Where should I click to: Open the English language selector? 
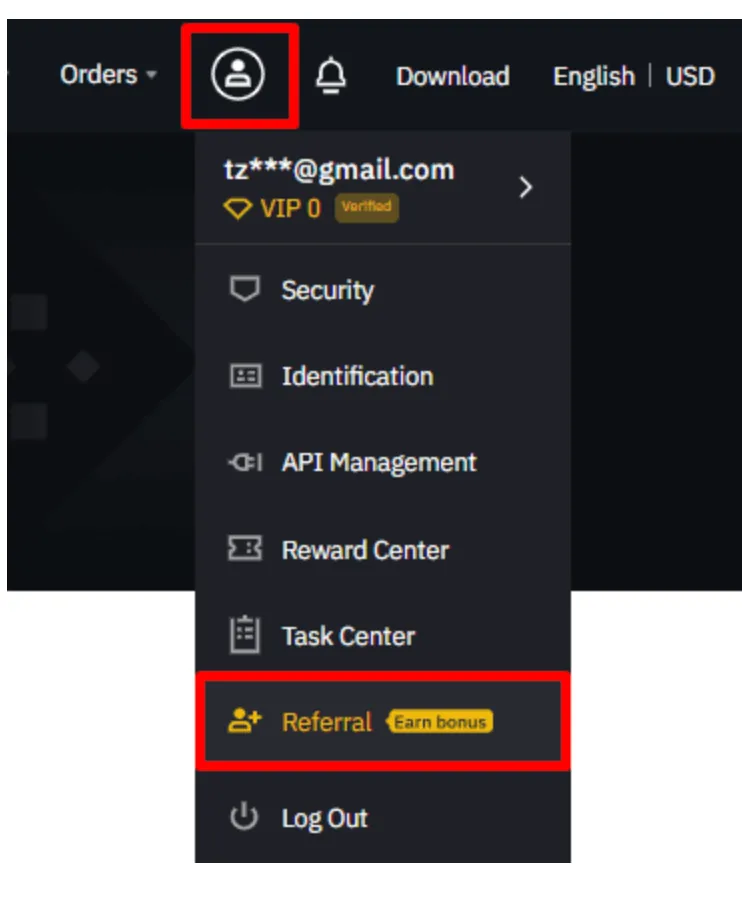(x=594, y=76)
